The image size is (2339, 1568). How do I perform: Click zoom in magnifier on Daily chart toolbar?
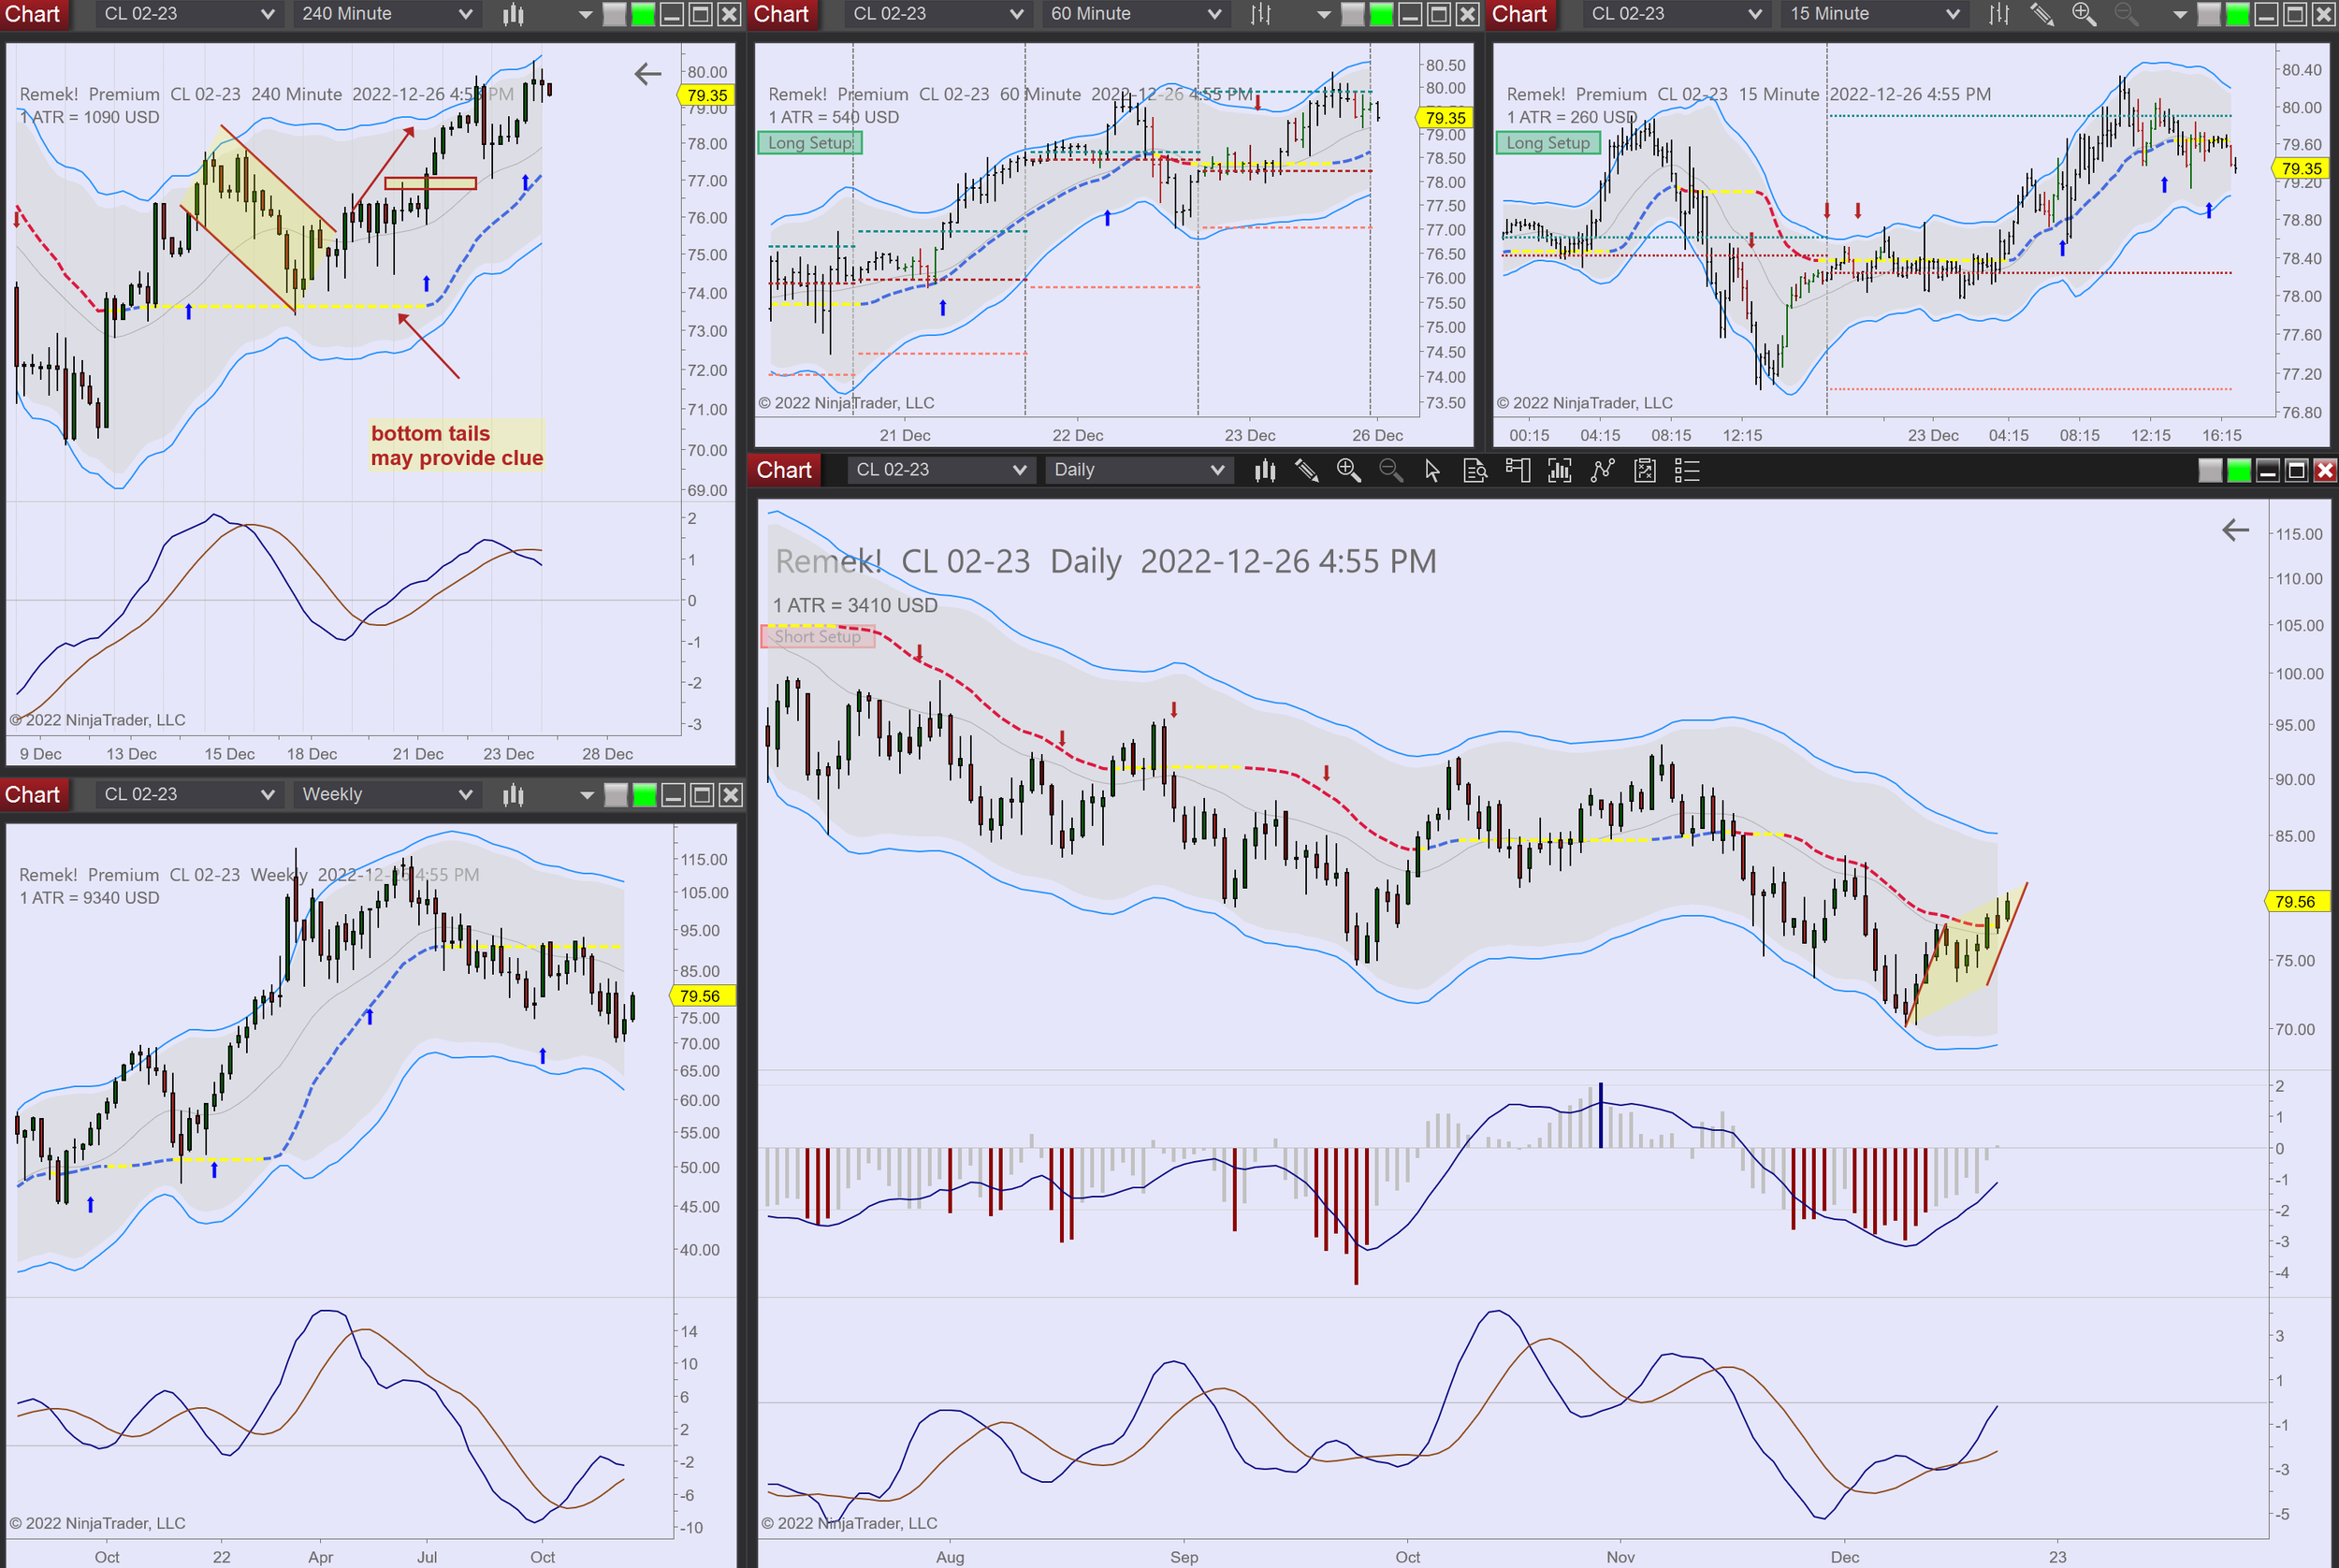(1348, 470)
